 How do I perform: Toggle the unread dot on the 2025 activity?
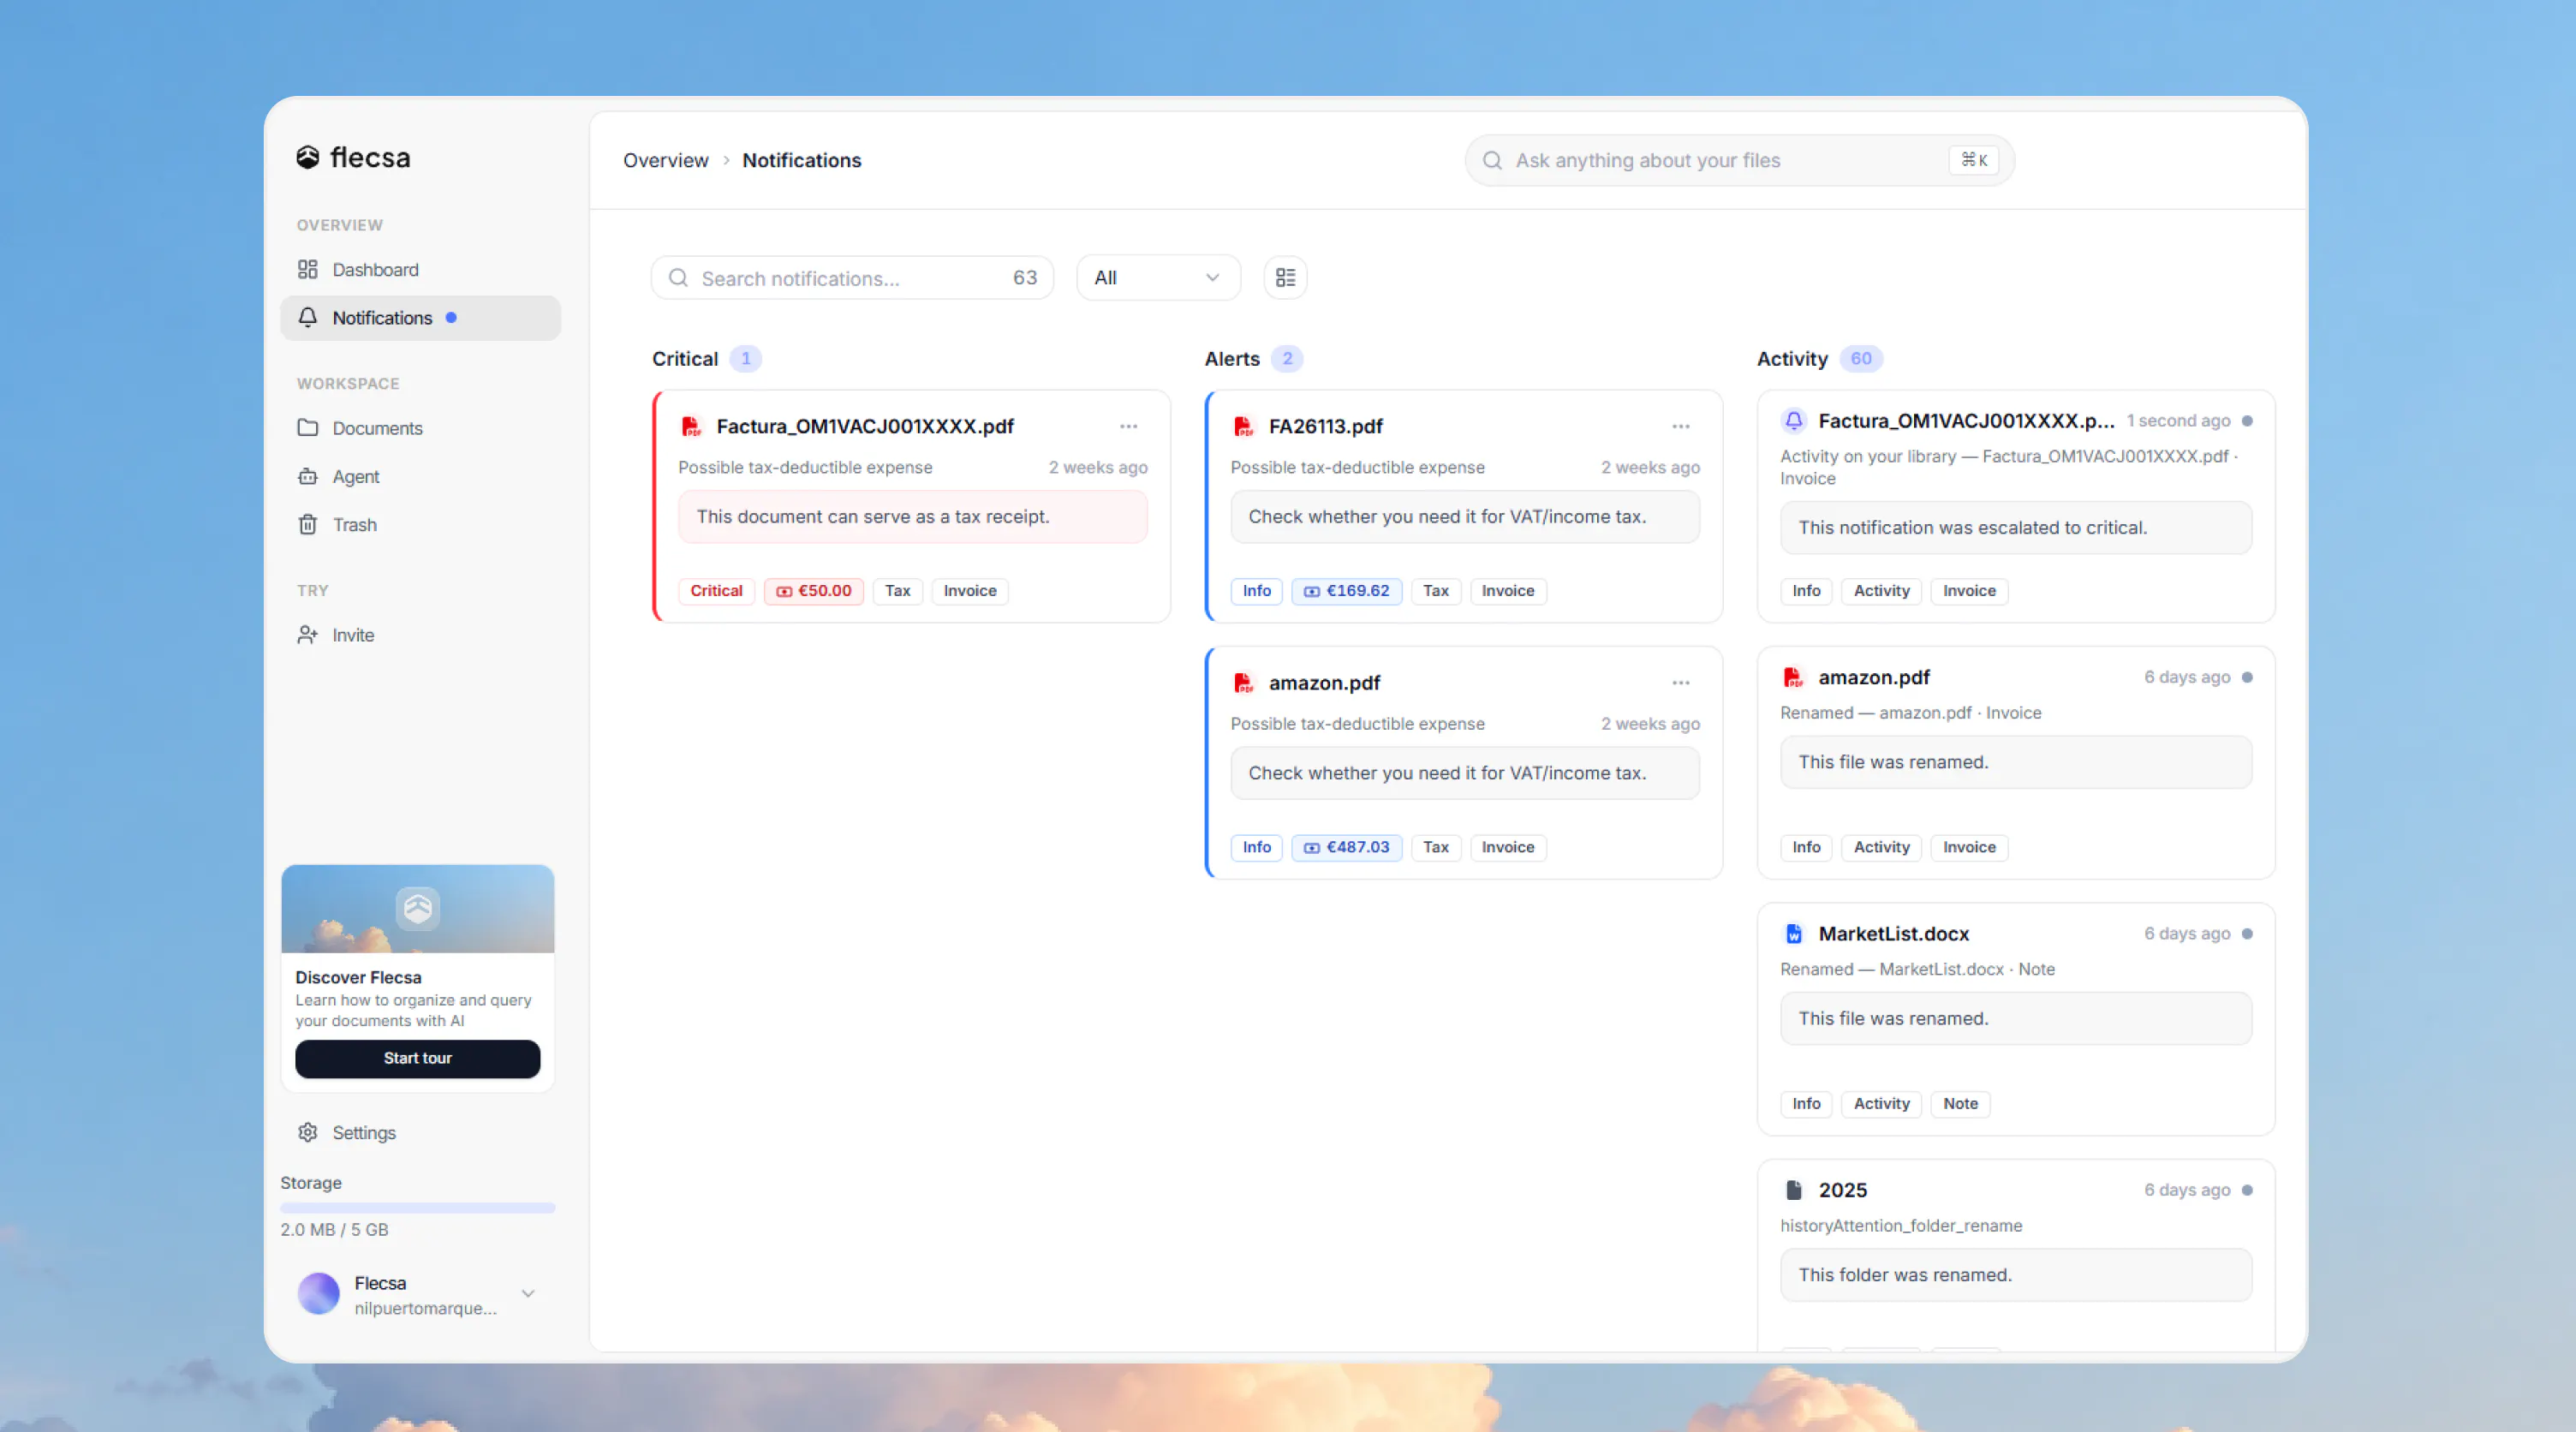(2247, 1189)
